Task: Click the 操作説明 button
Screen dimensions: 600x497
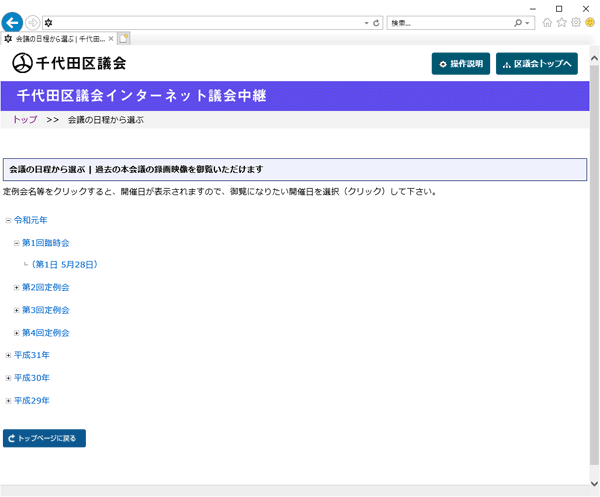Action: point(461,64)
